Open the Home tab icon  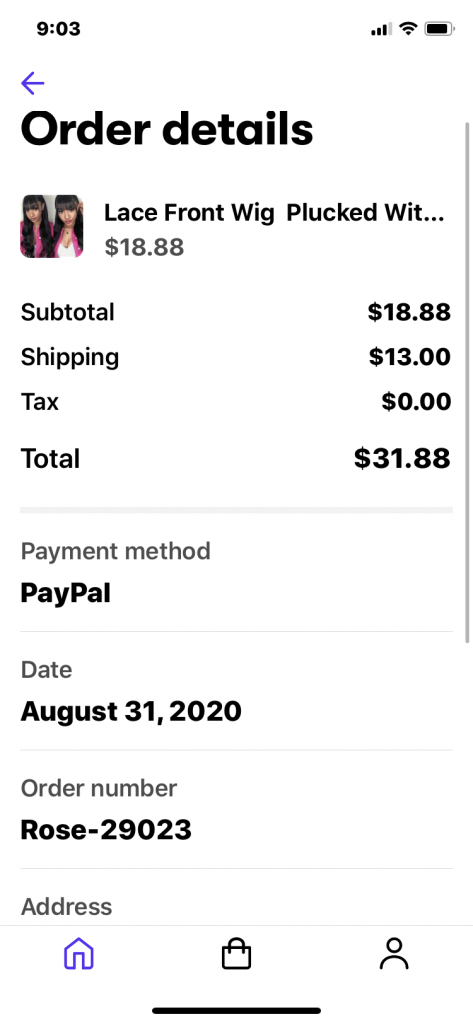point(78,954)
